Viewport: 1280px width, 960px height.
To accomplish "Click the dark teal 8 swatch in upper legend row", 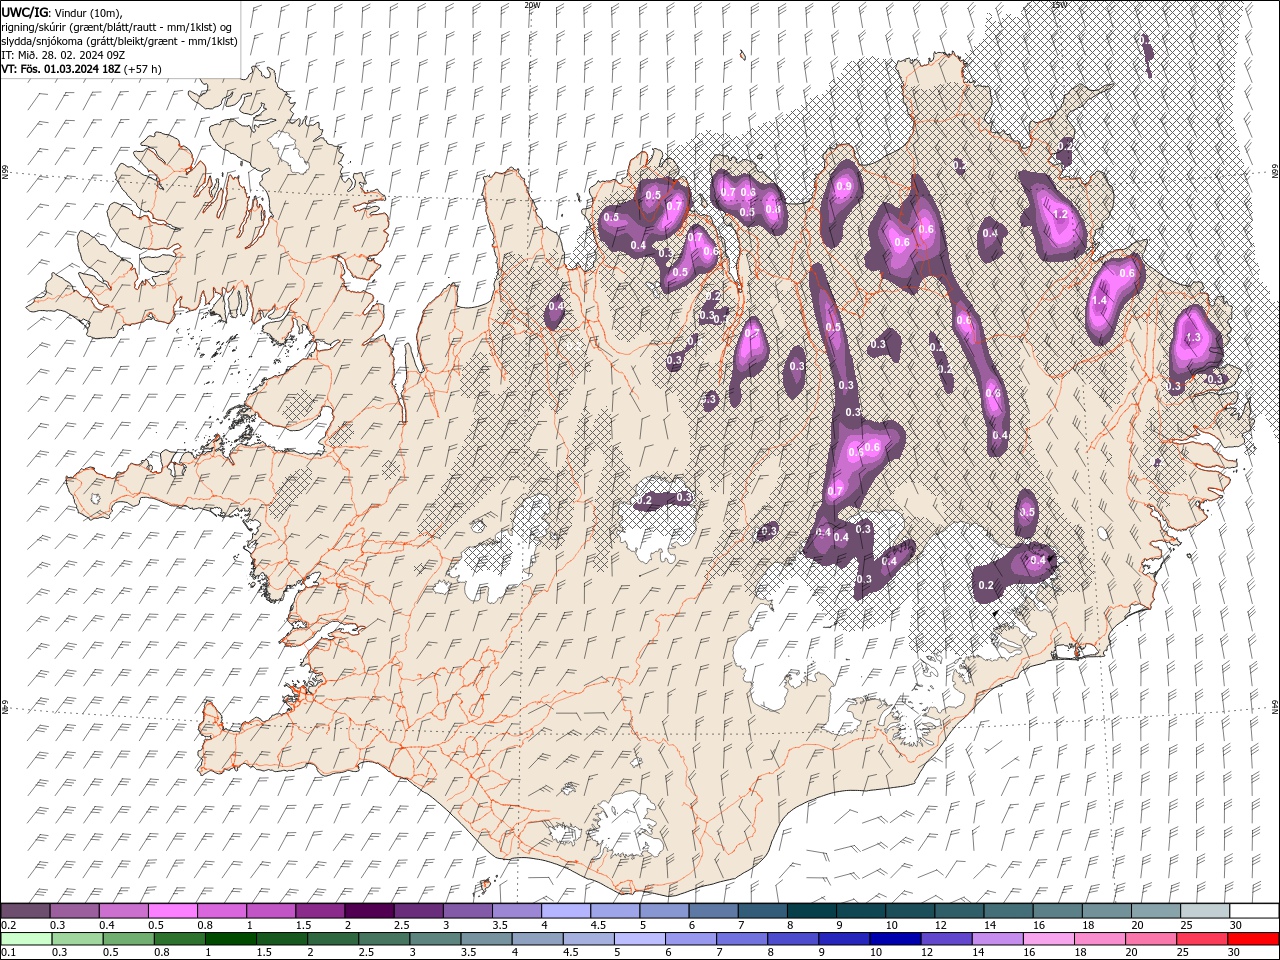I will pyautogui.click(x=811, y=911).
